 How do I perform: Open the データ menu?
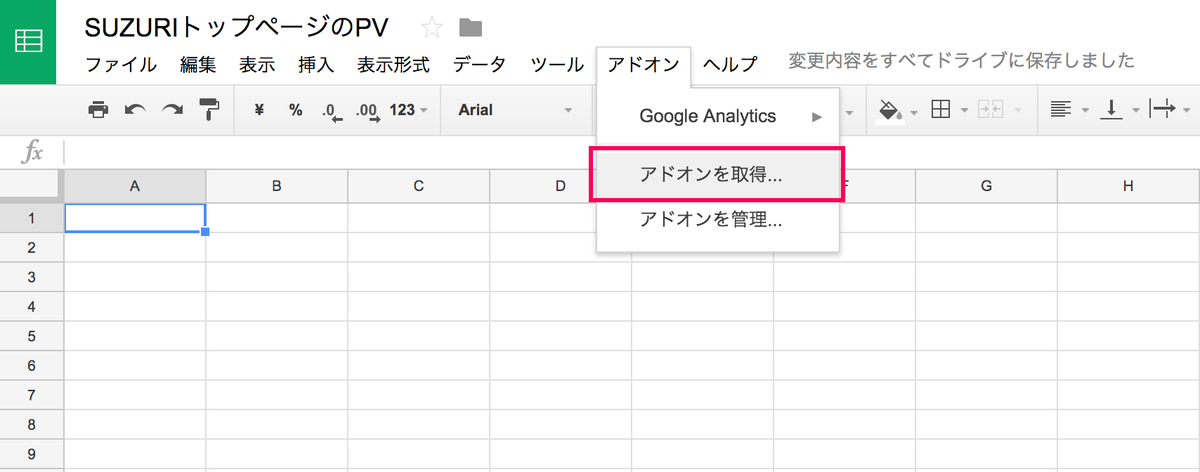(479, 64)
